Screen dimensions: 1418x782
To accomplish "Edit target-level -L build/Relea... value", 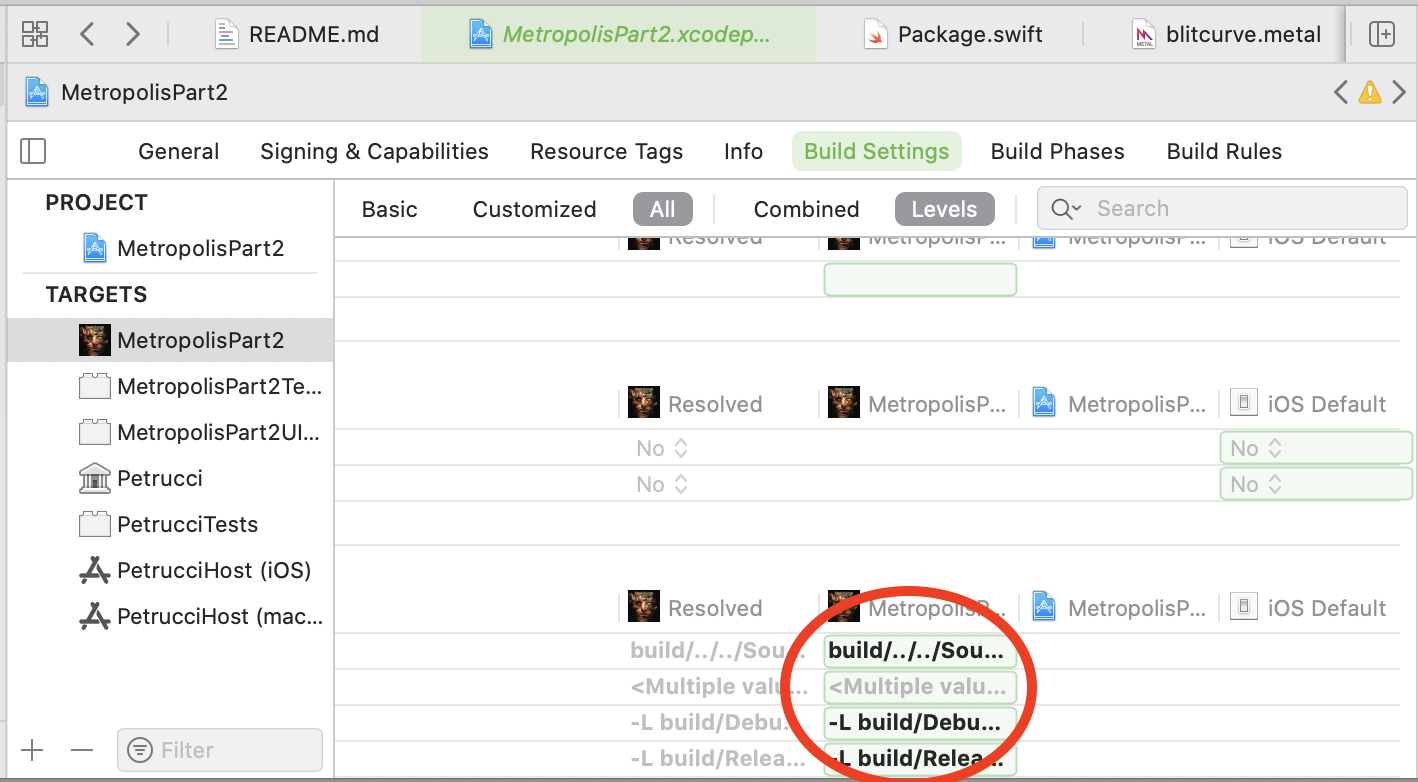I will (920, 759).
